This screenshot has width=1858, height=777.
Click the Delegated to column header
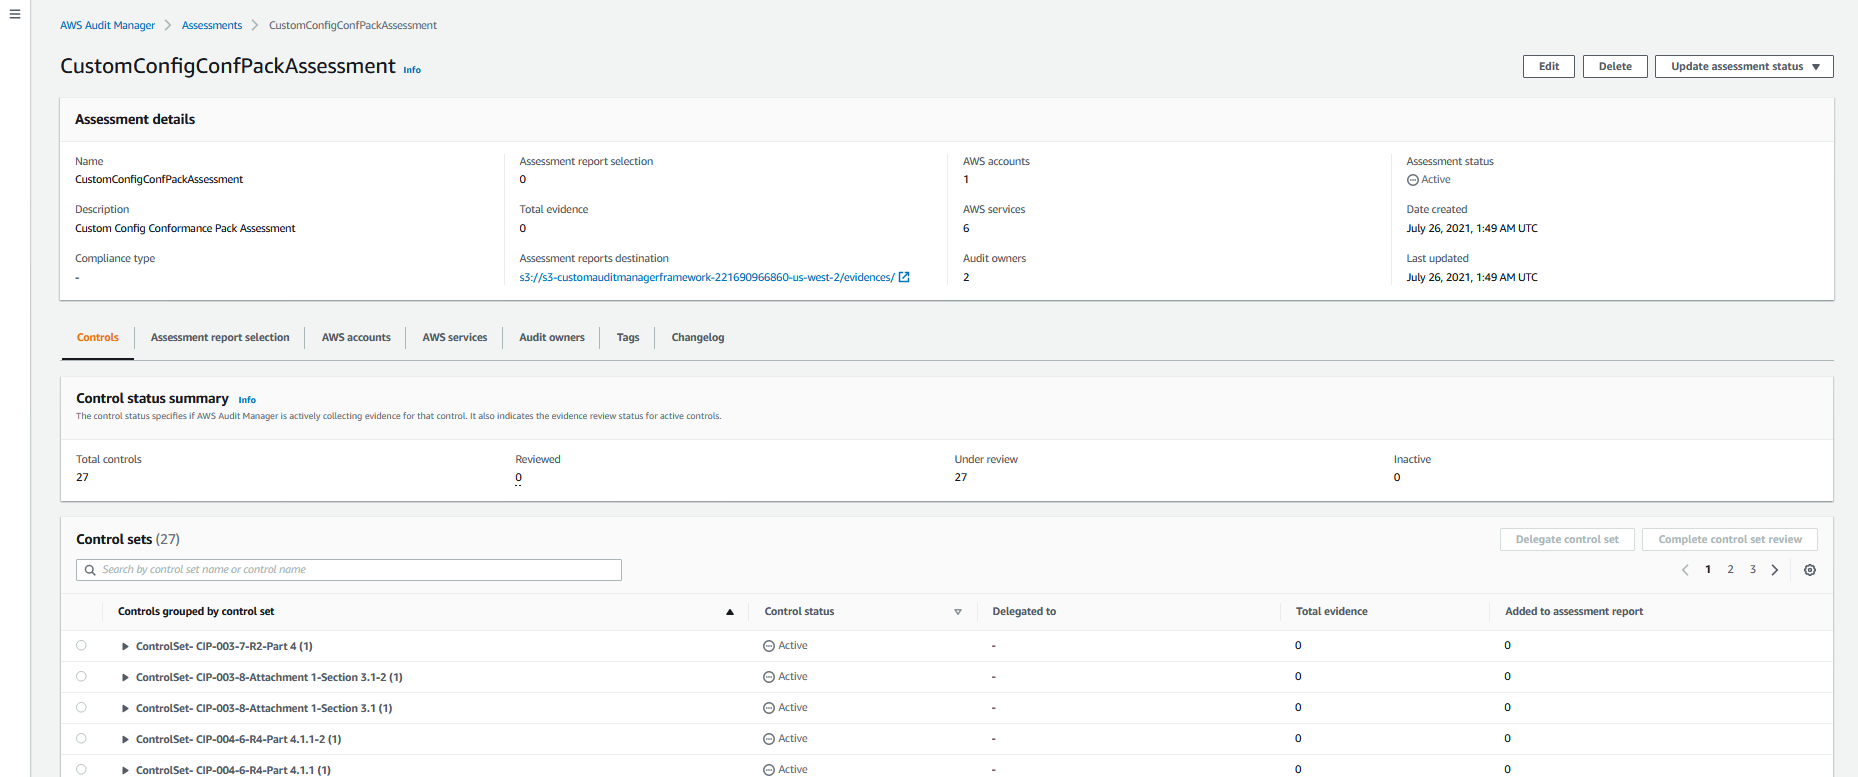[1024, 612]
